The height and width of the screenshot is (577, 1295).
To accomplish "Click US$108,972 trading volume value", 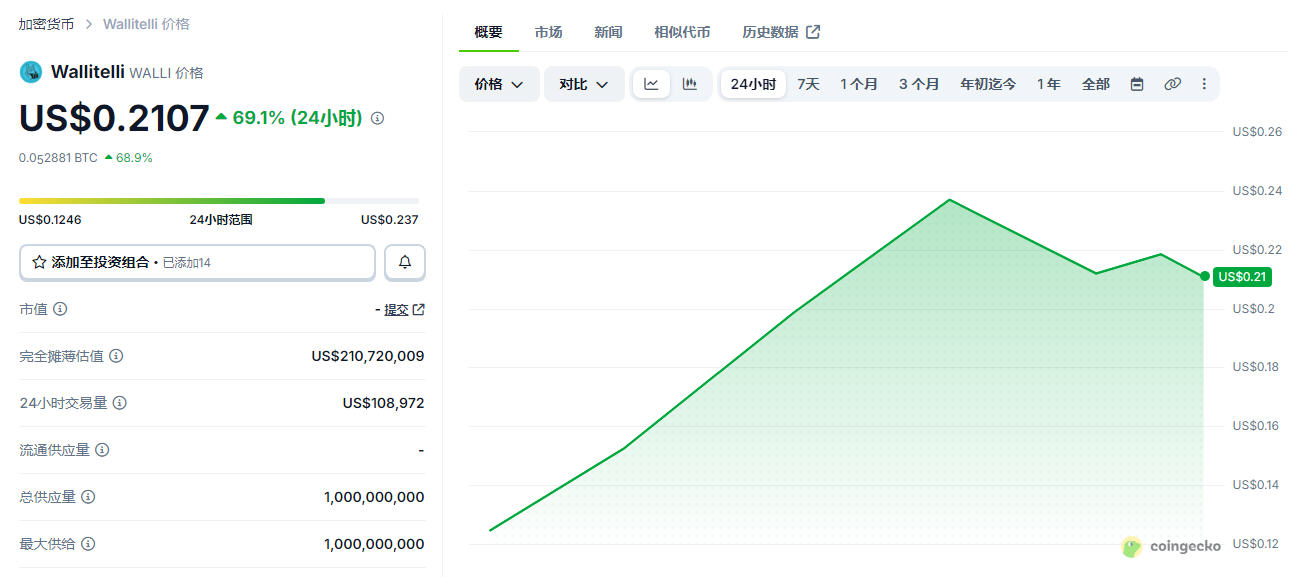I will point(384,403).
